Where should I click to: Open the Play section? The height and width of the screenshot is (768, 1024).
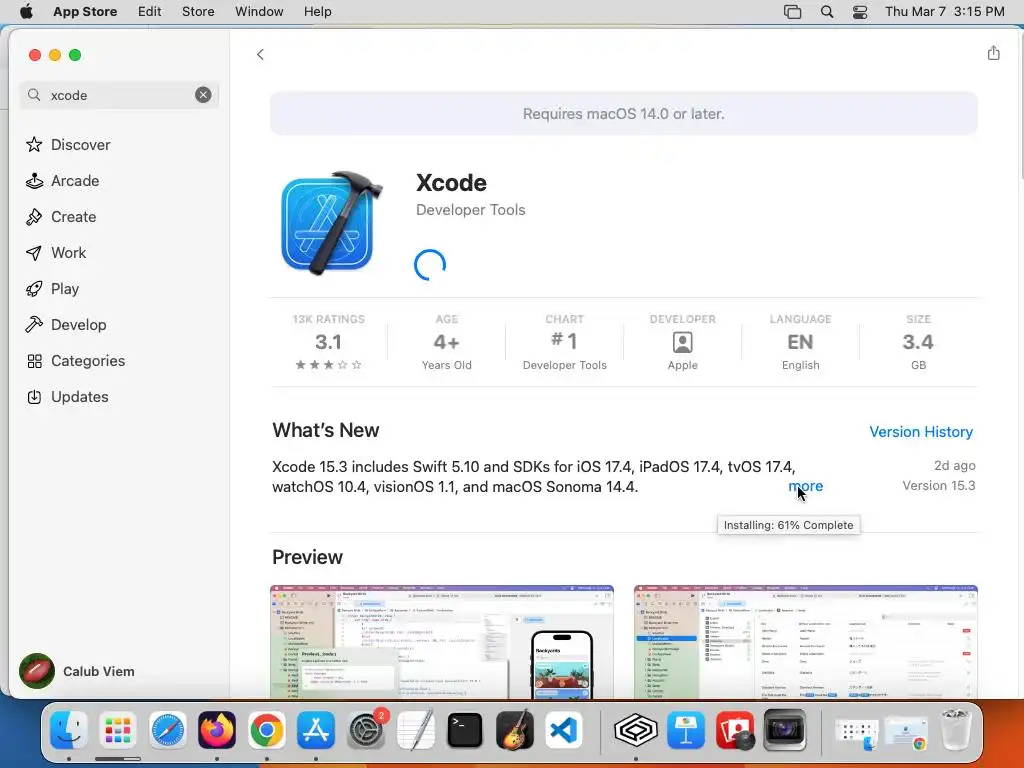[x=52, y=289]
